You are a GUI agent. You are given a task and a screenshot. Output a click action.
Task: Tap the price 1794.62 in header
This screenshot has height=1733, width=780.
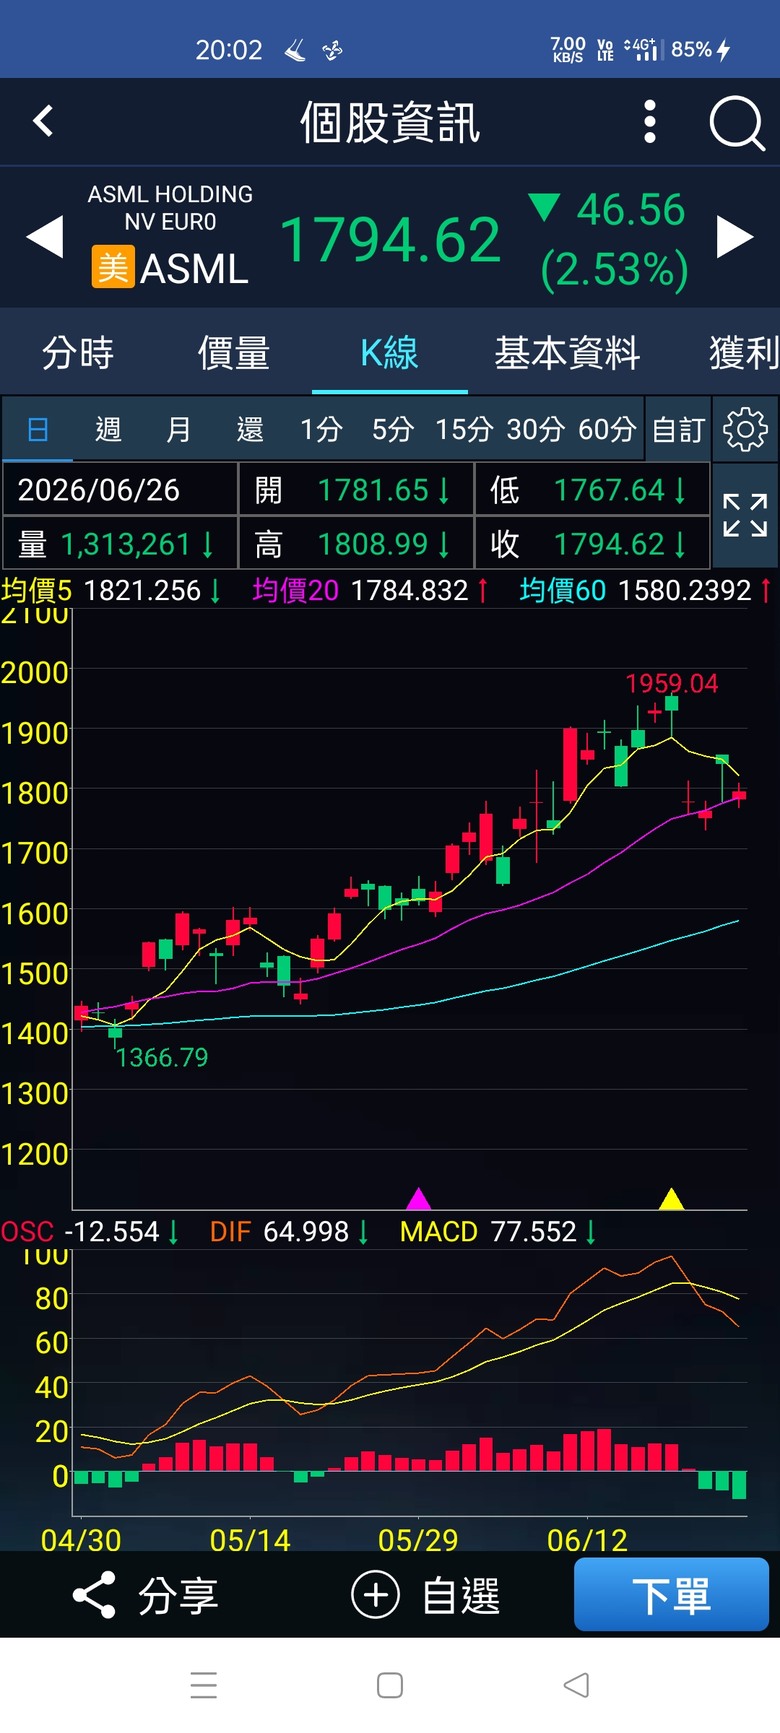[x=390, y=240]
